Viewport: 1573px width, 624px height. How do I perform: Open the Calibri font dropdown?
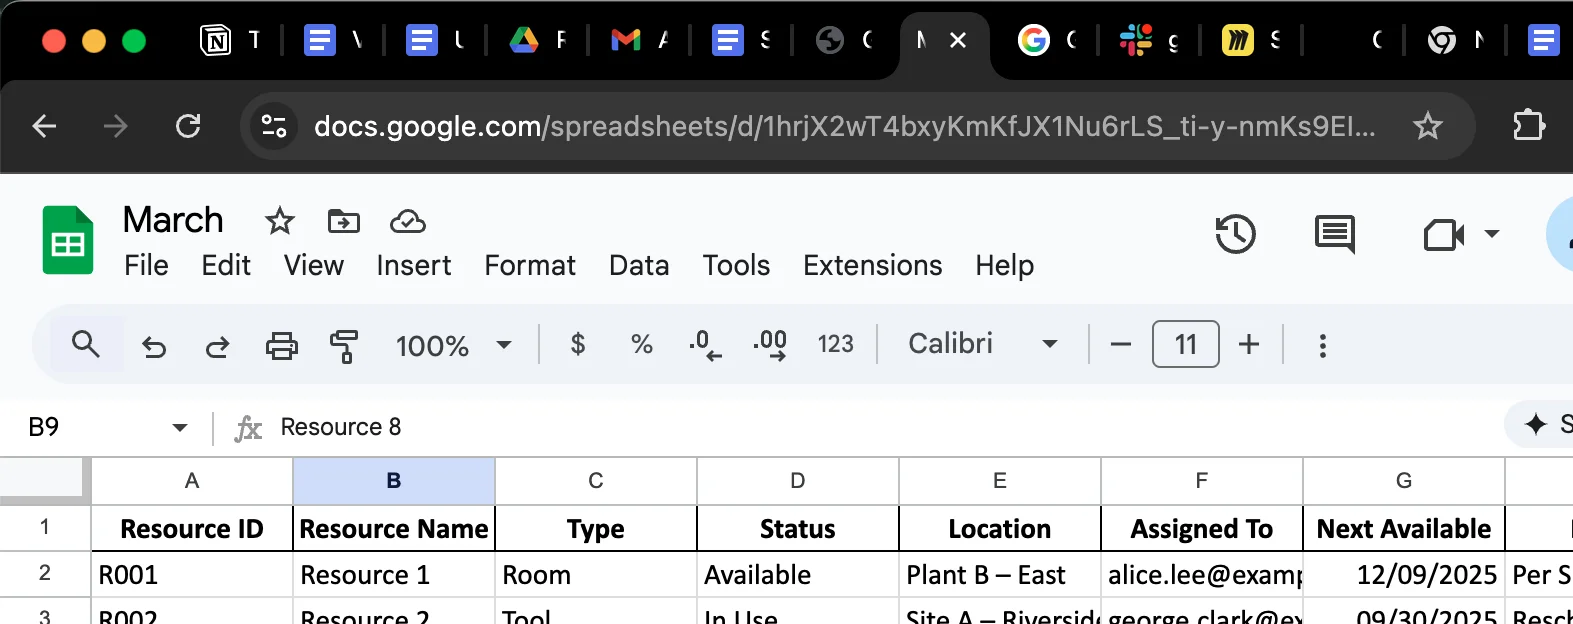tap(982, 345)
